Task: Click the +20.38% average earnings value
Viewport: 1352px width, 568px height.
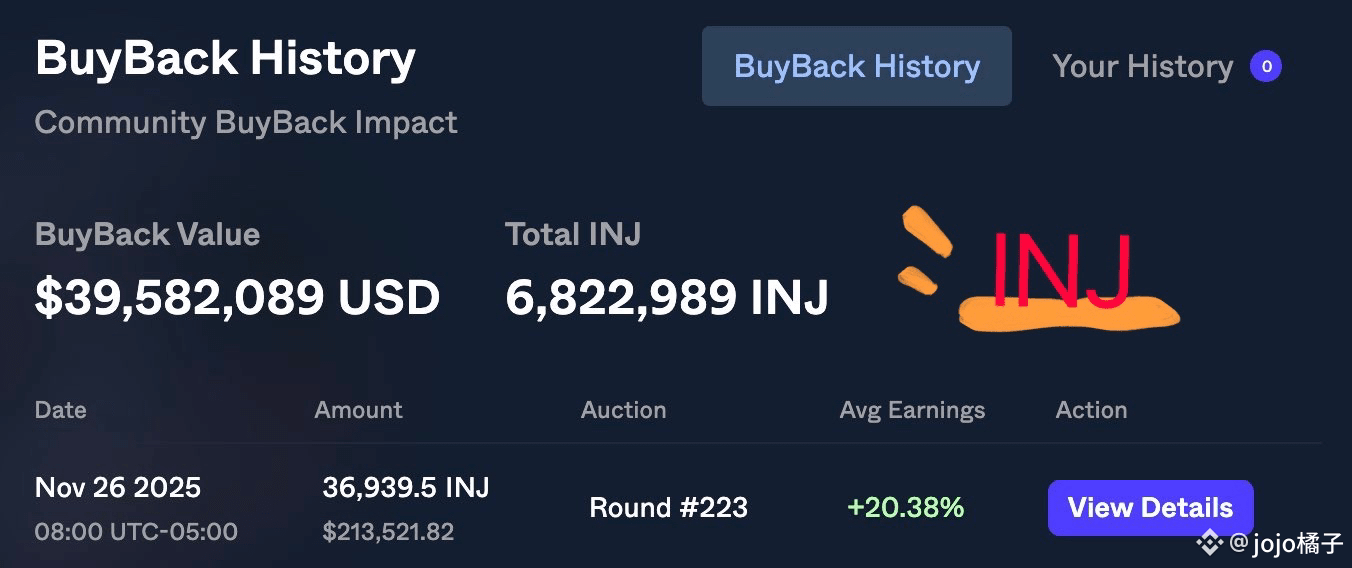Action: tap(905, 507)
